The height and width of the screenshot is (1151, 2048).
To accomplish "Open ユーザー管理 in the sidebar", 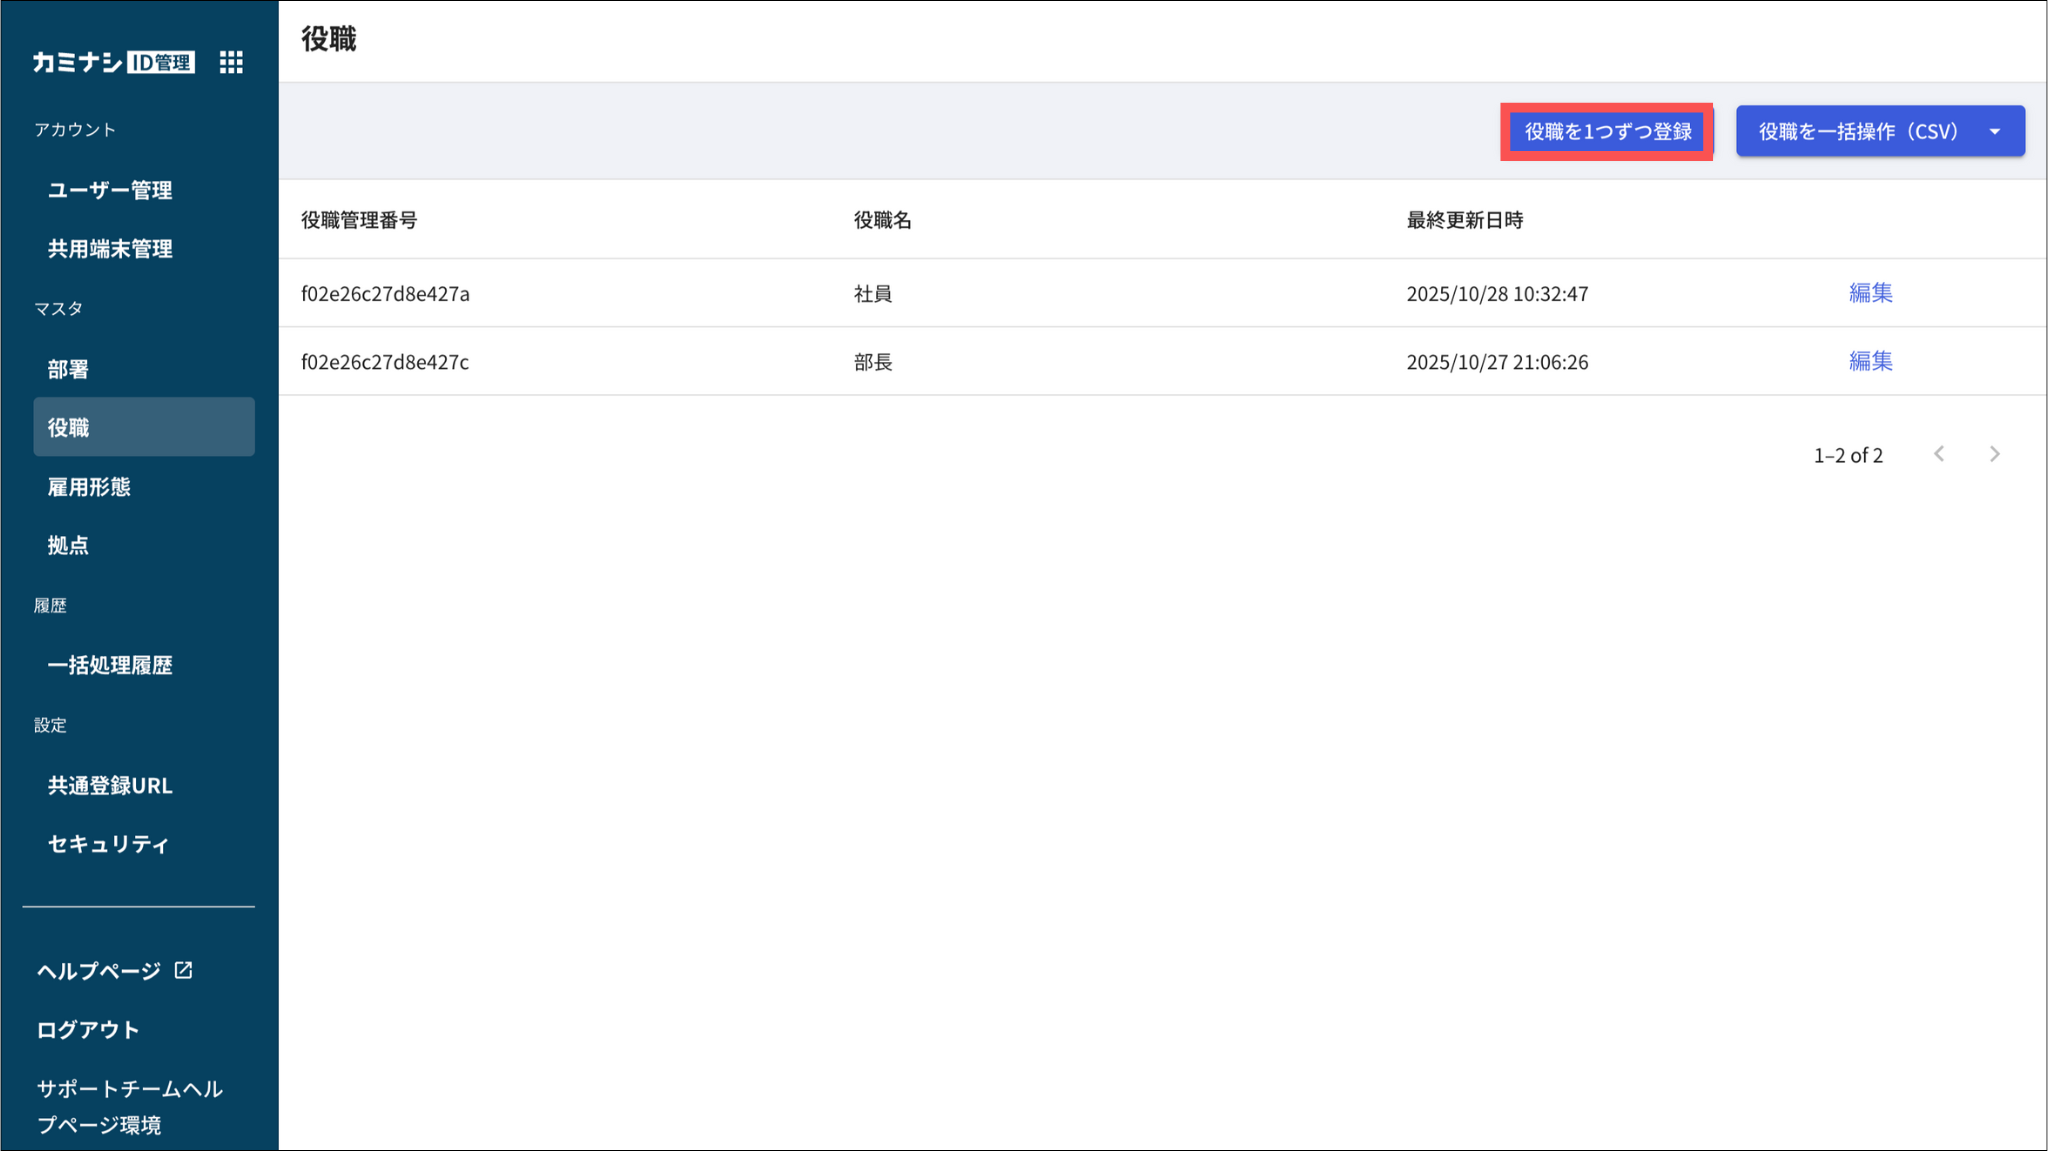I will coord(110,190).
